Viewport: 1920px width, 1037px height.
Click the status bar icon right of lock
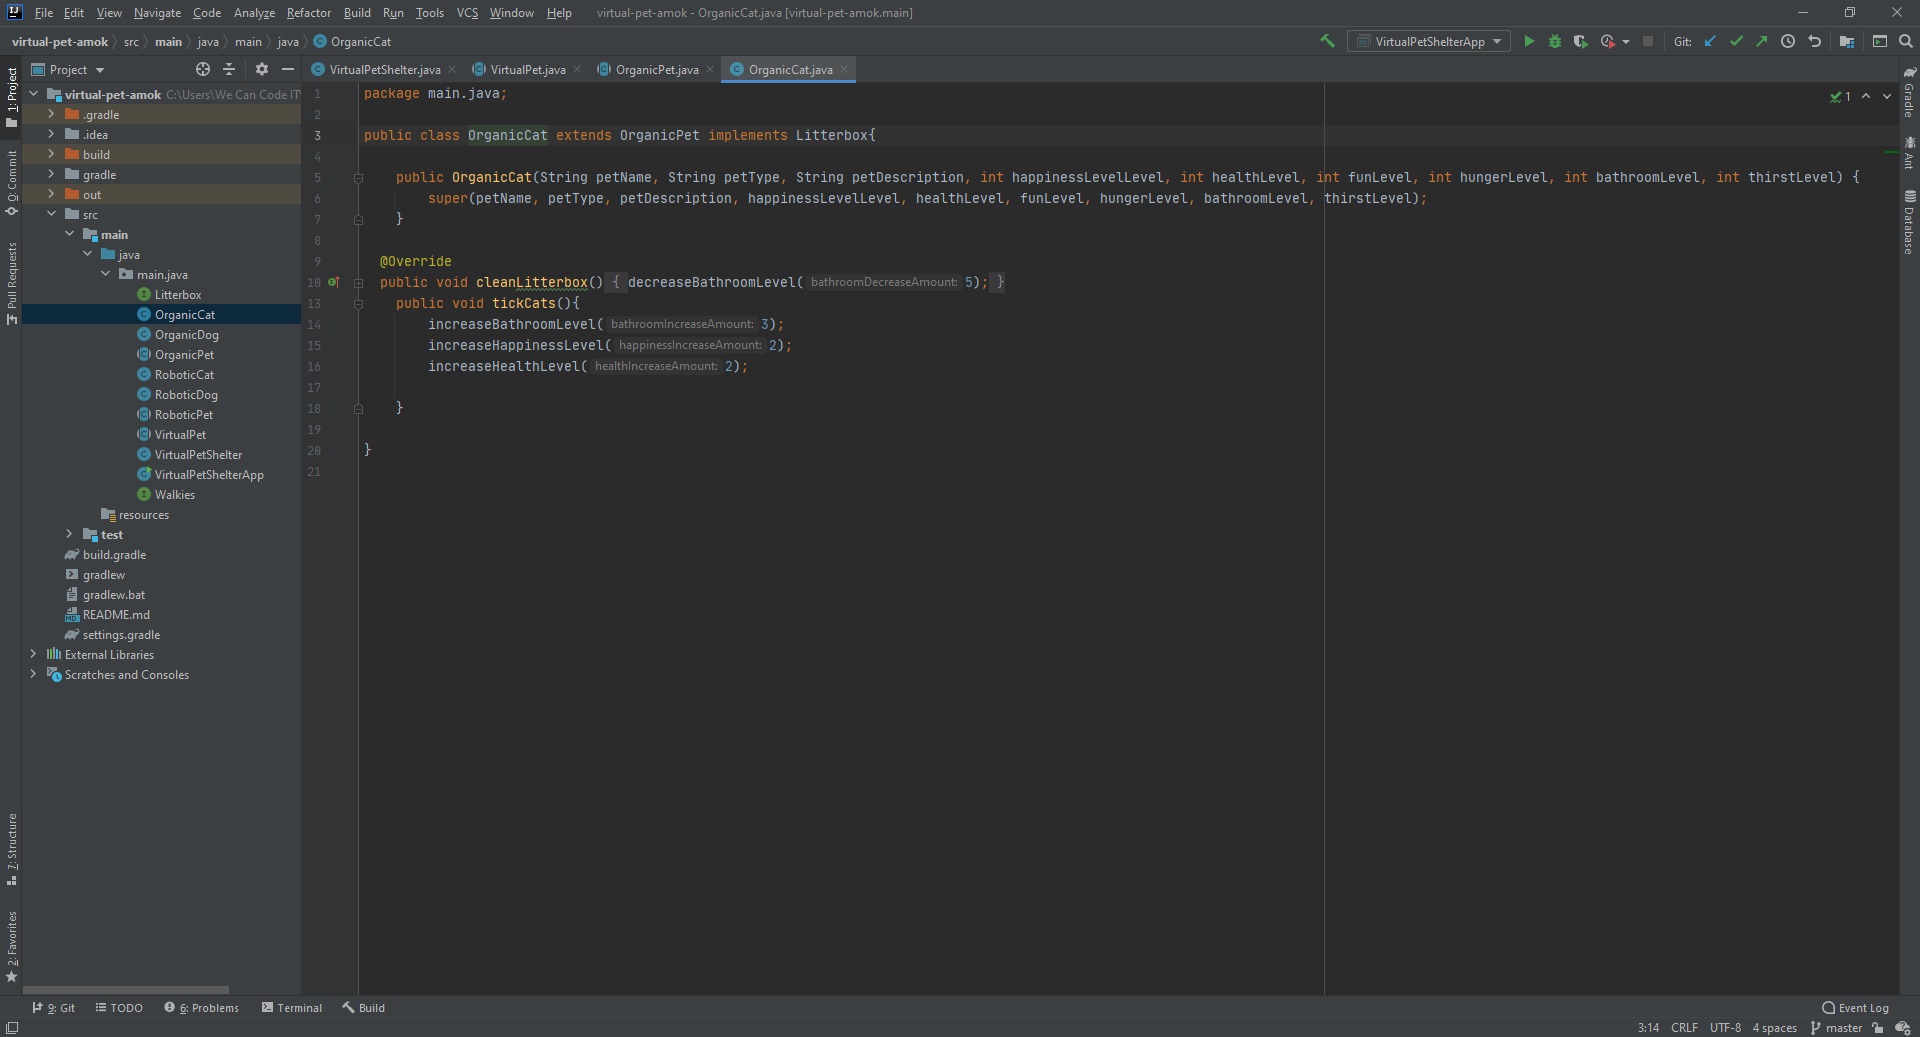1903,1028
